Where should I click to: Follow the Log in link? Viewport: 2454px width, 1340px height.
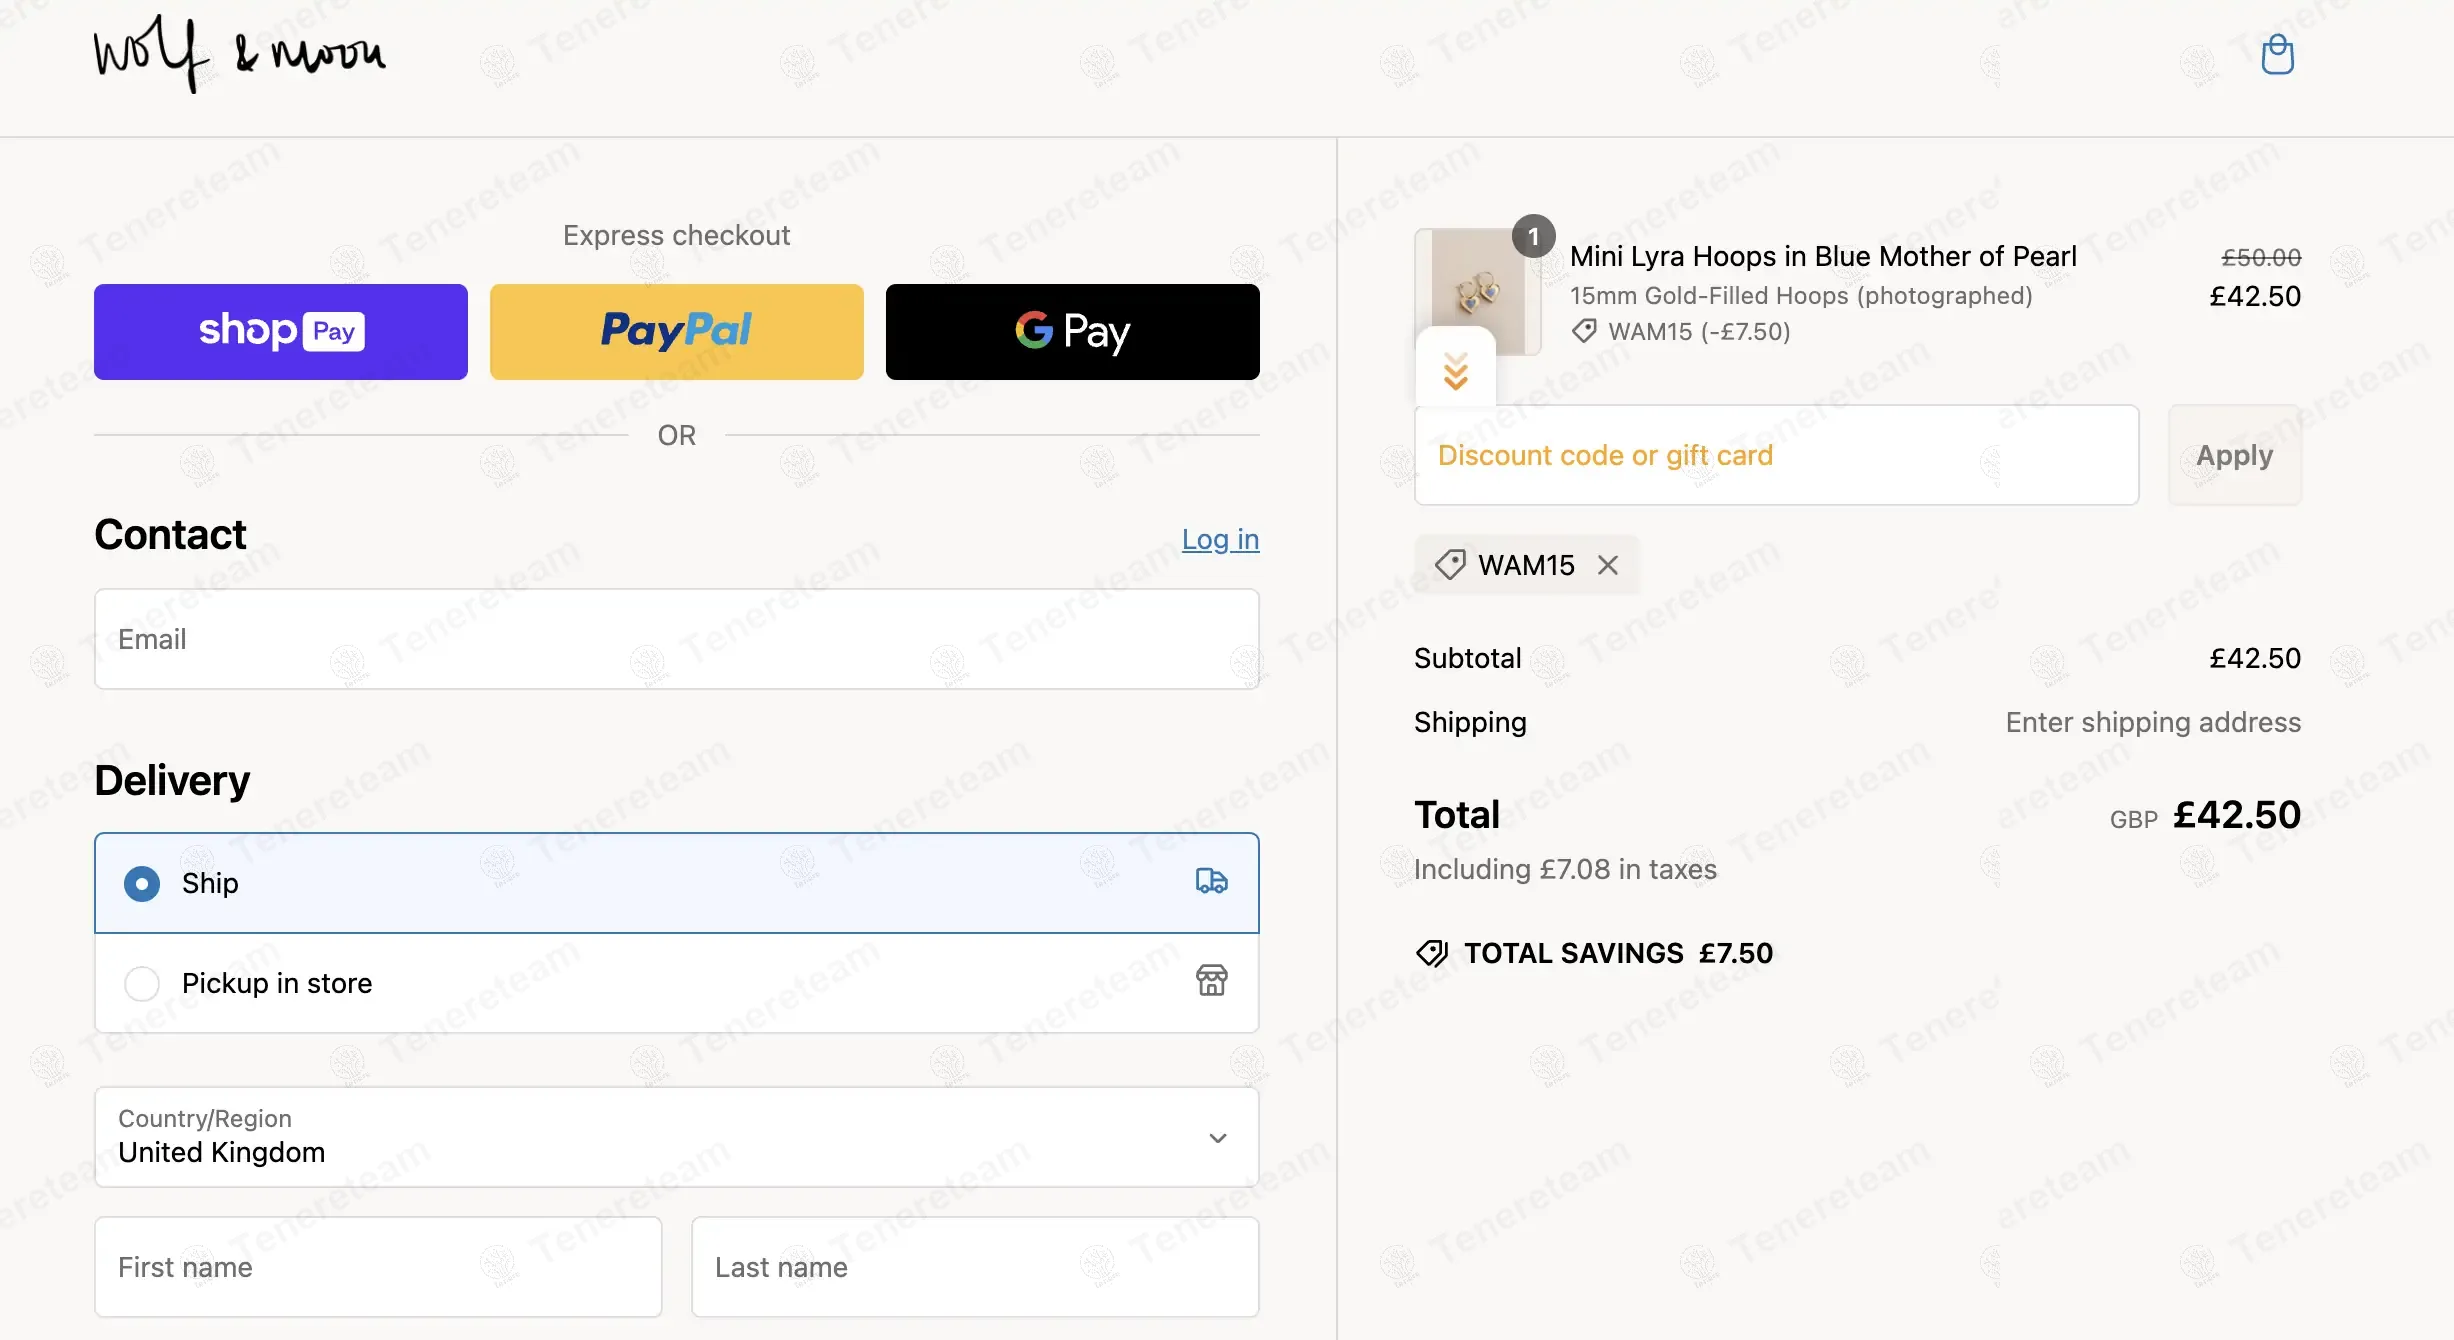point(1220,539)
